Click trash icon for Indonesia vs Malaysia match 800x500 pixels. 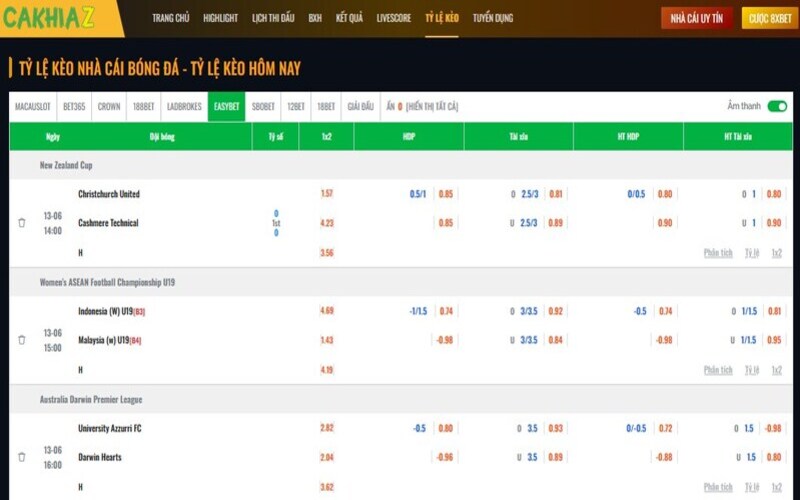[22, 340]
